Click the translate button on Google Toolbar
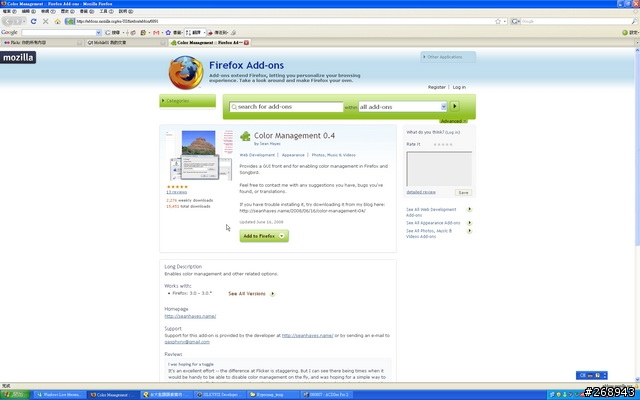640x400 pixels. point(195,32)
